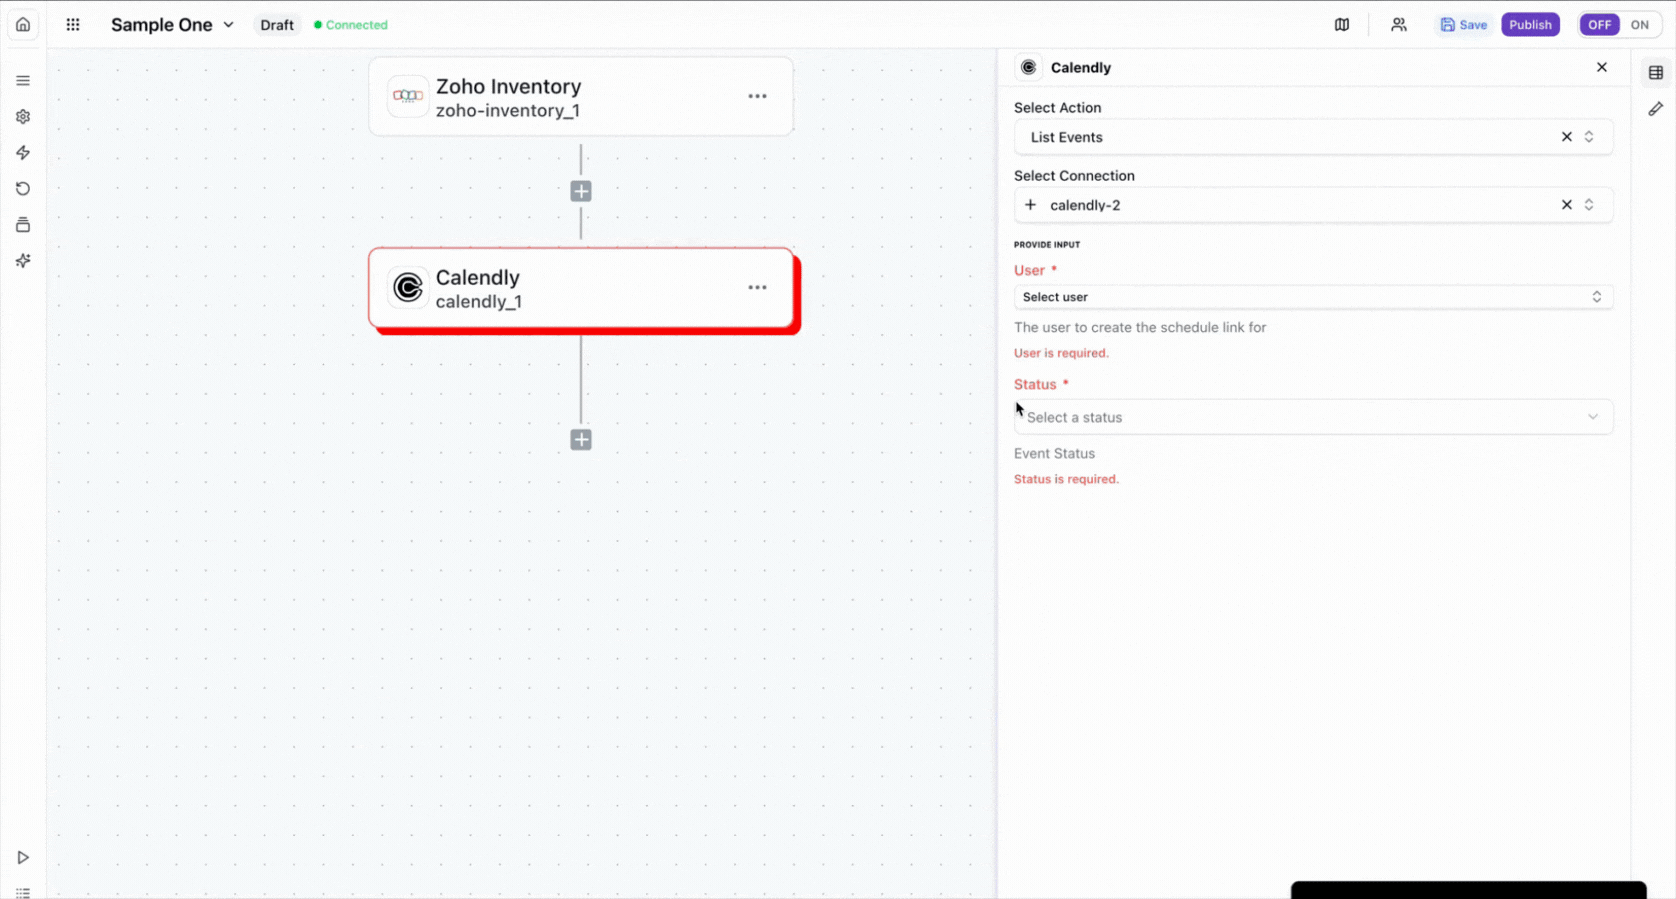
Task: Open the table panel icon on the right edge
Action: coord(1656,71)
